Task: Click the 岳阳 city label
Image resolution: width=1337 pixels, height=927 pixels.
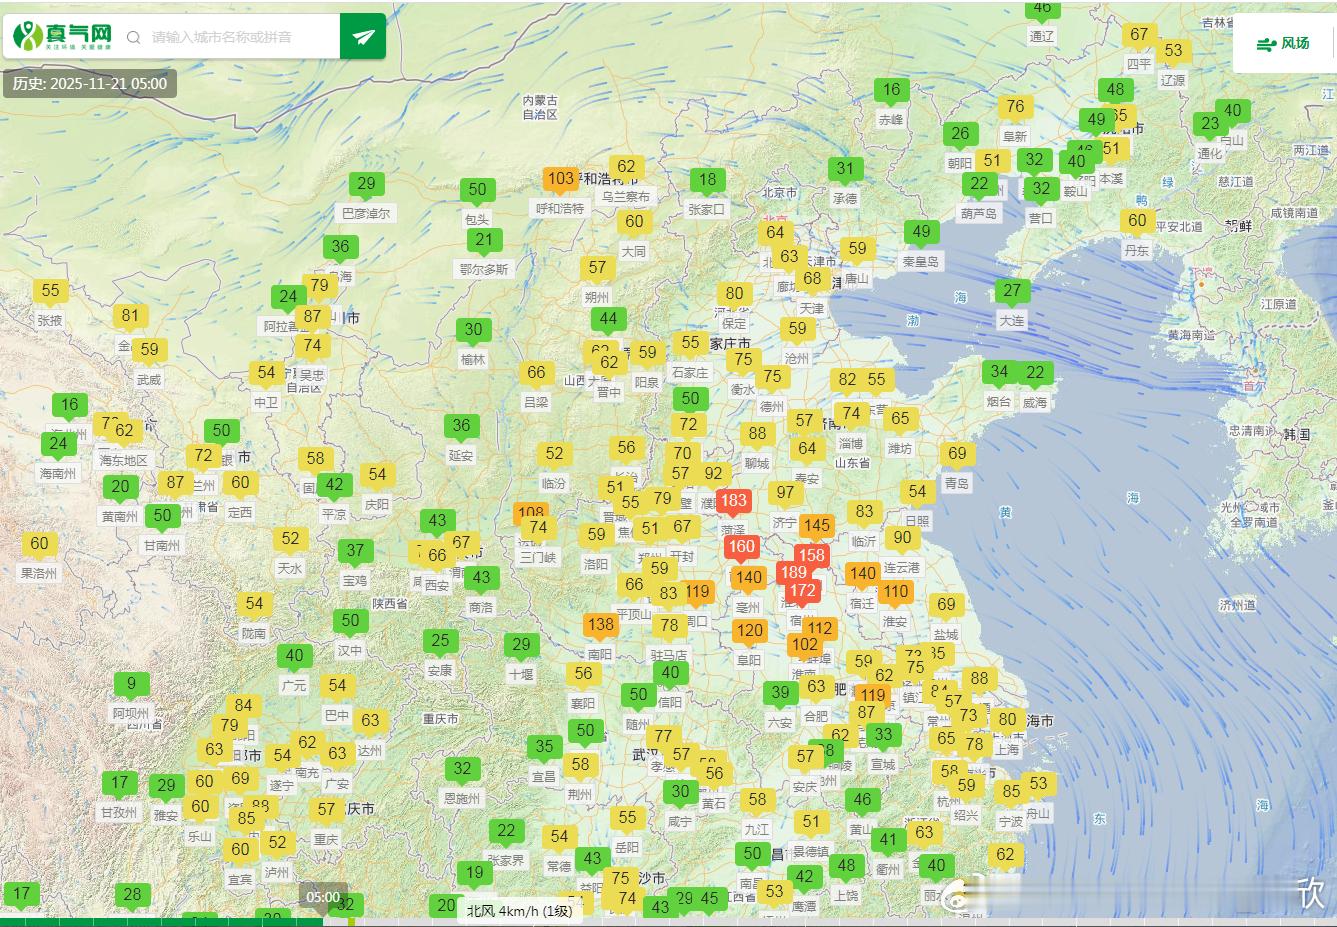Action: [627, 847]
